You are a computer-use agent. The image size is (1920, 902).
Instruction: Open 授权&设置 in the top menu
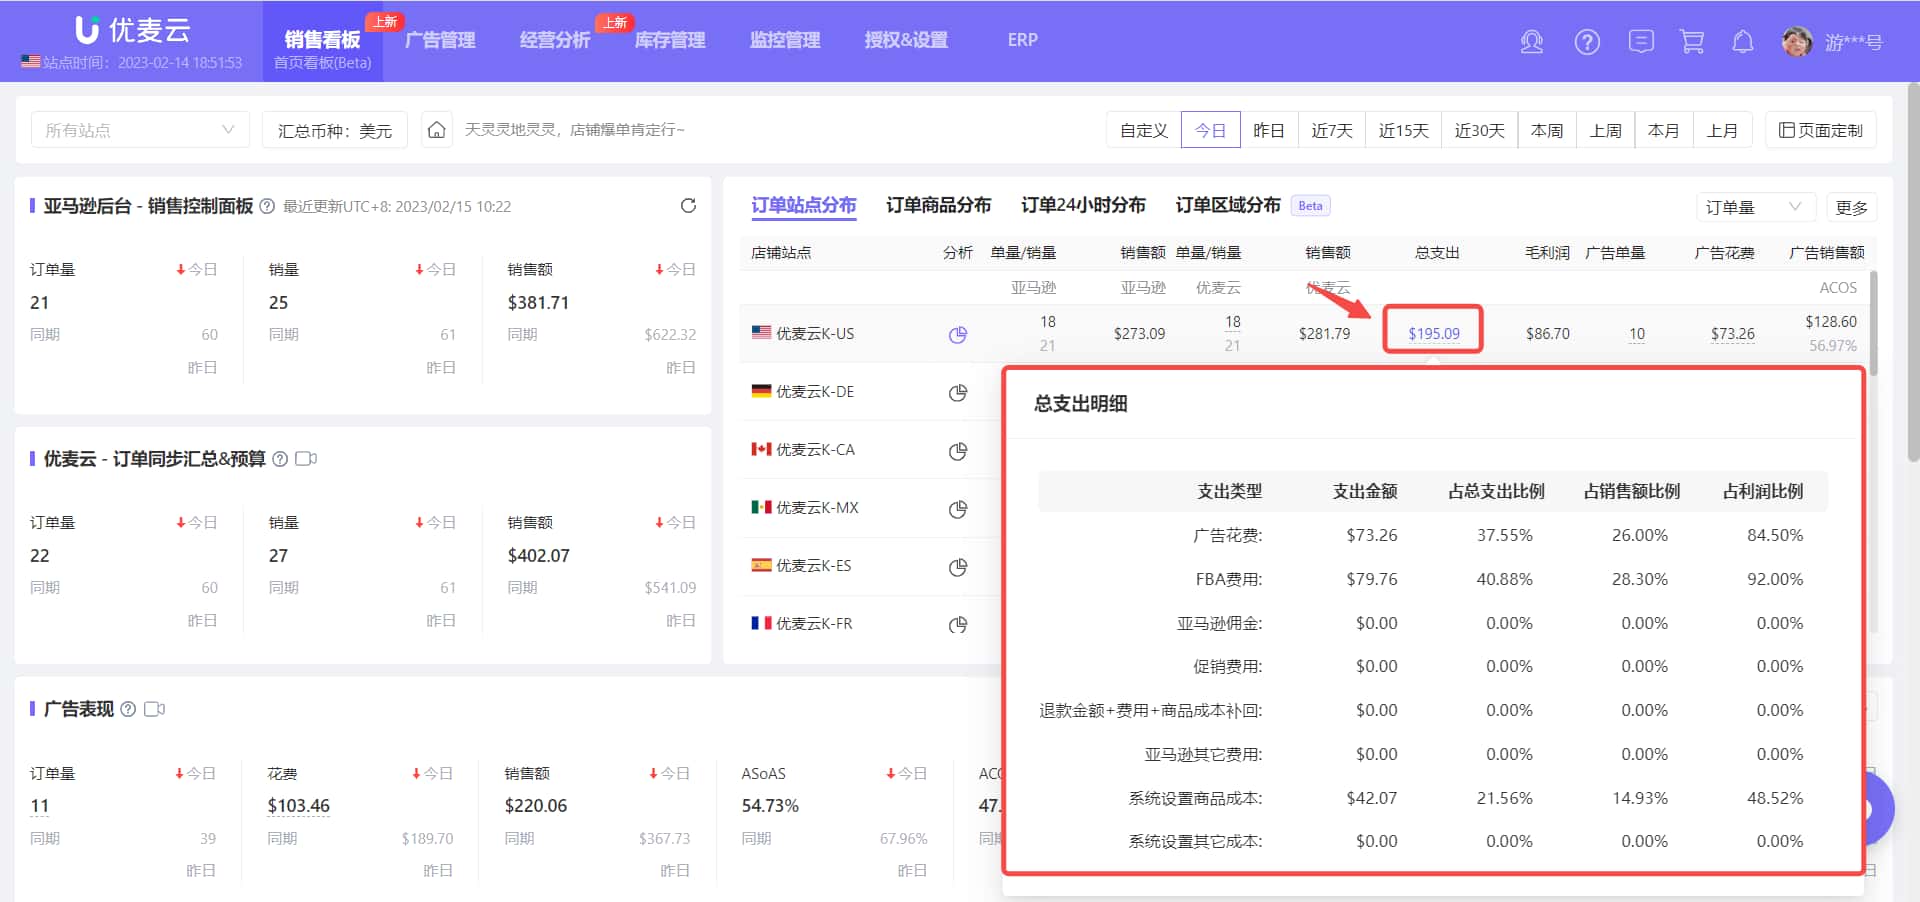[x=906, y=40]
